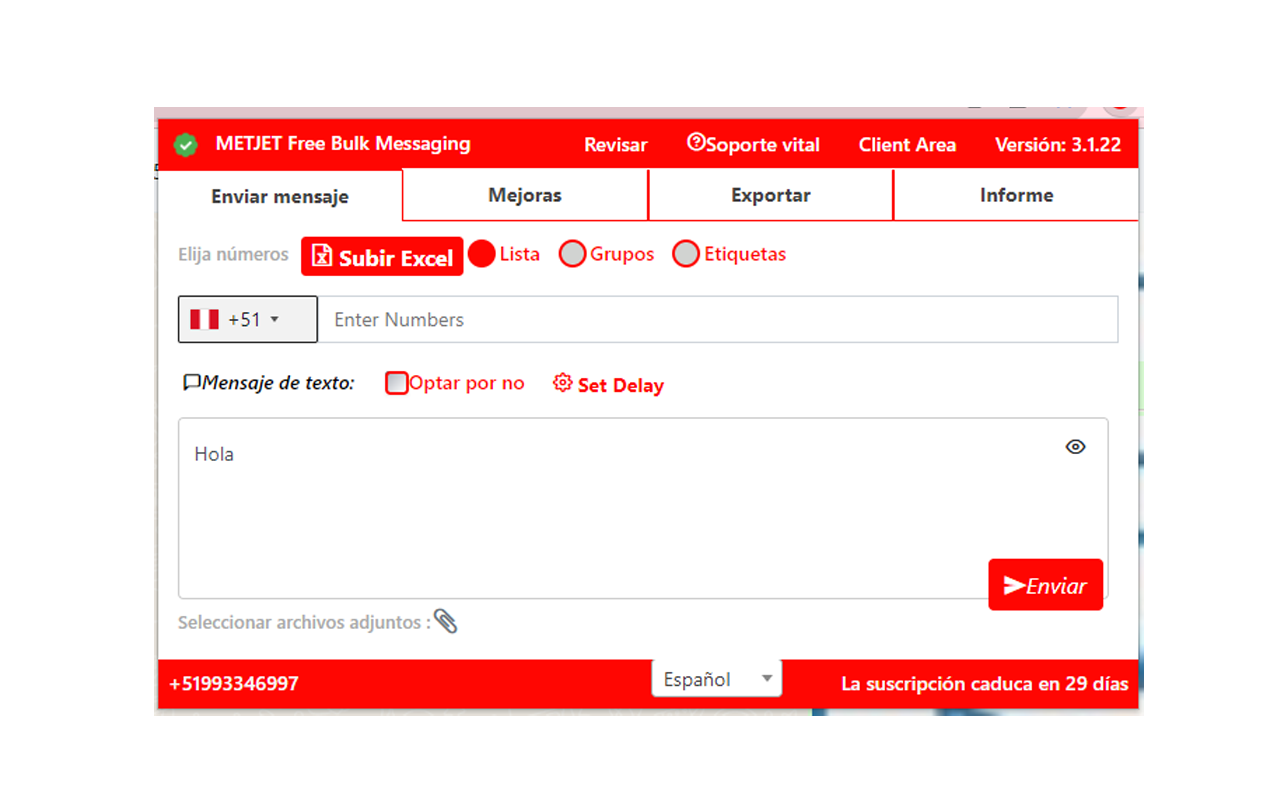
Task: Click the Peru flag icon
Action: (x=204, y=318)
